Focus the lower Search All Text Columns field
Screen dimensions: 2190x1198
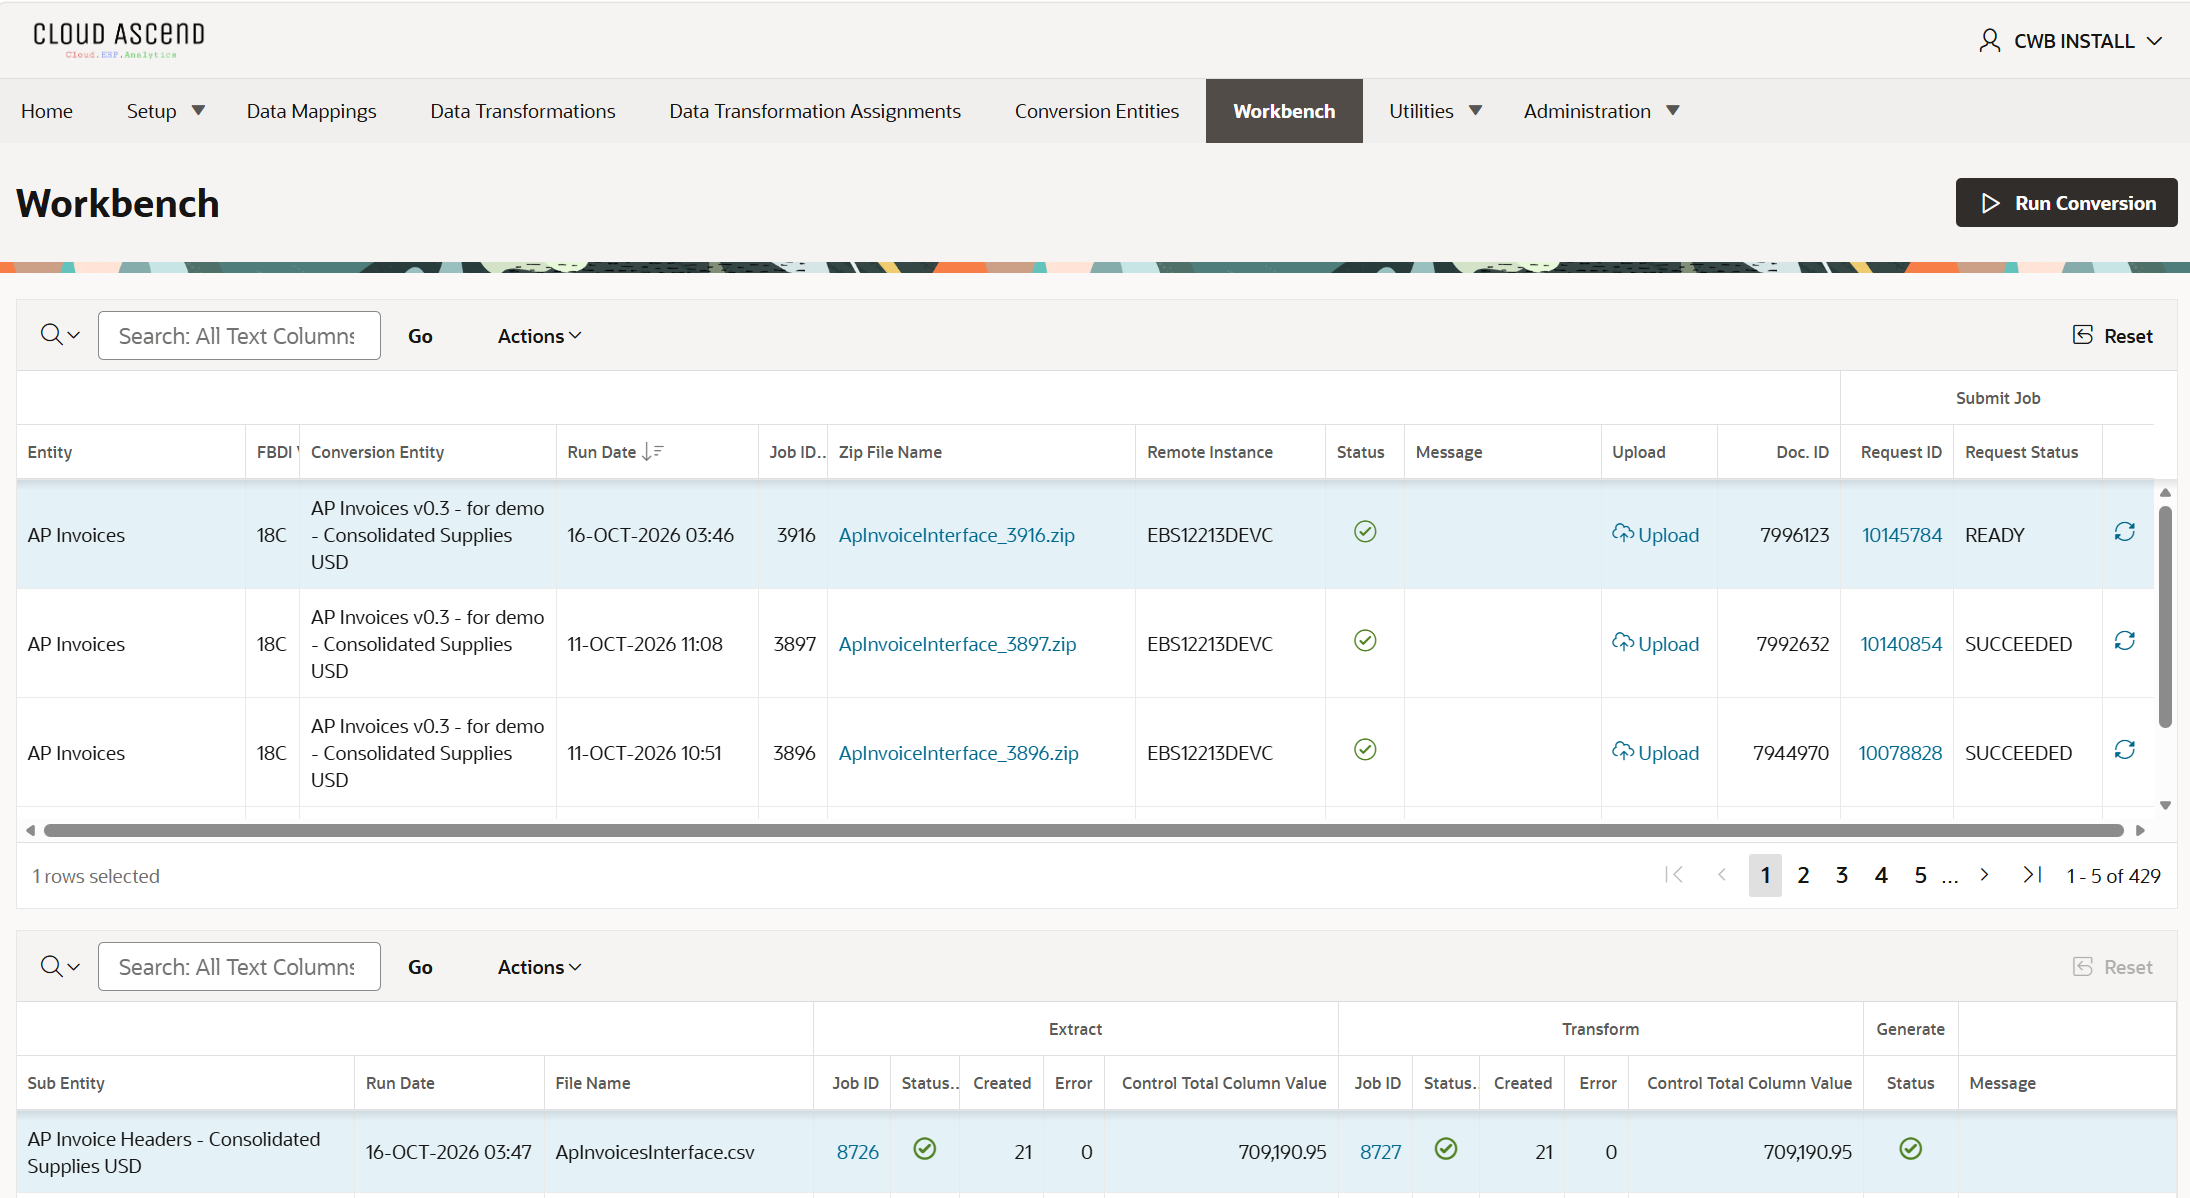pos(239,966)
